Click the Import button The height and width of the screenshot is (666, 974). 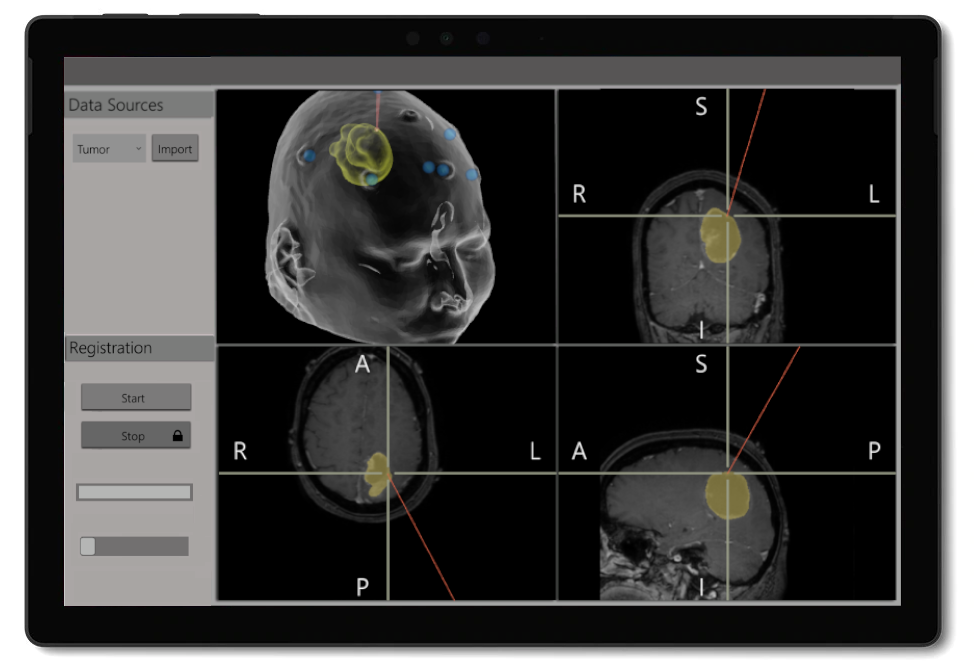[175, 148]
